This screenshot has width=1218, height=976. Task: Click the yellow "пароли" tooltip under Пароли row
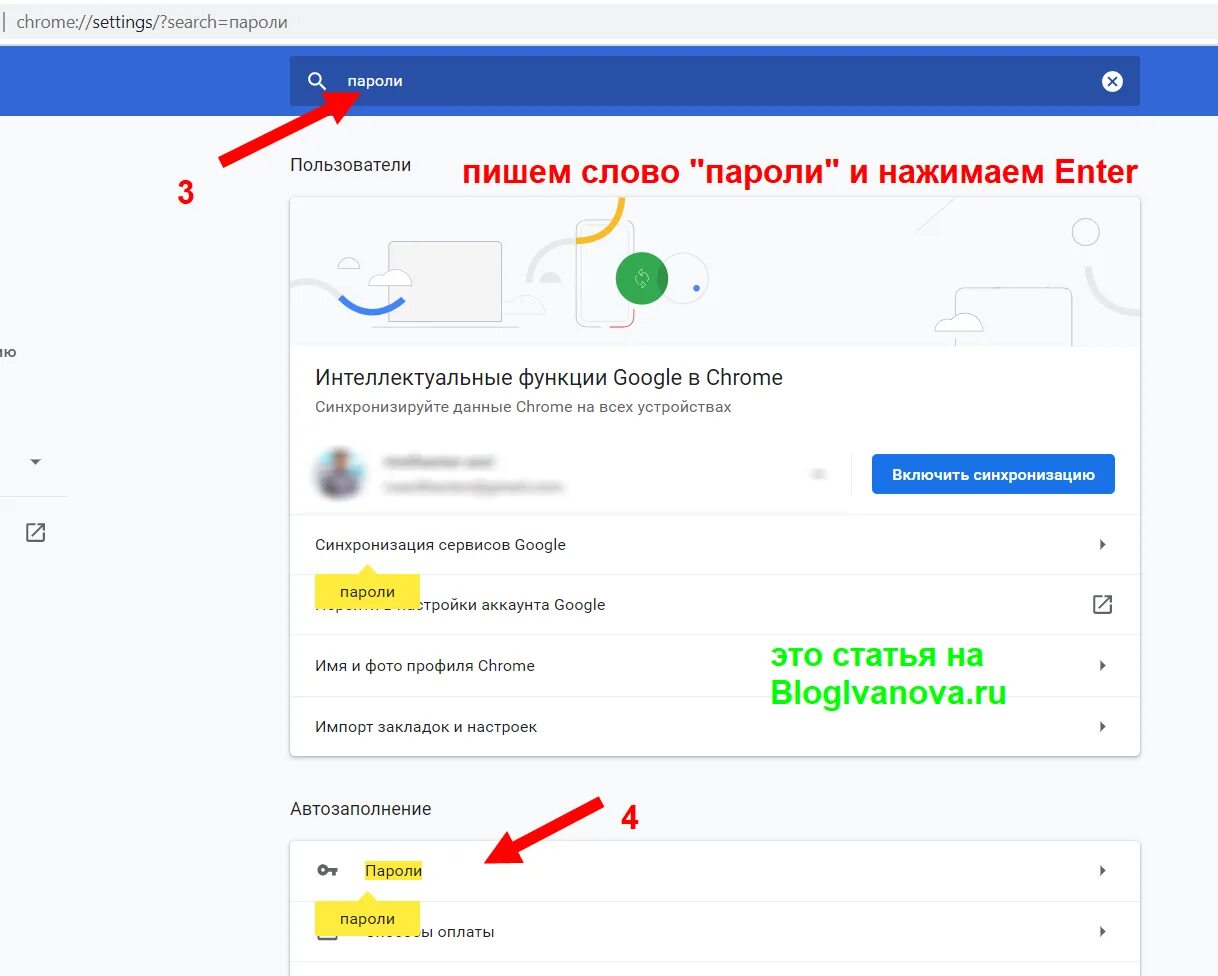coord(367,918)
